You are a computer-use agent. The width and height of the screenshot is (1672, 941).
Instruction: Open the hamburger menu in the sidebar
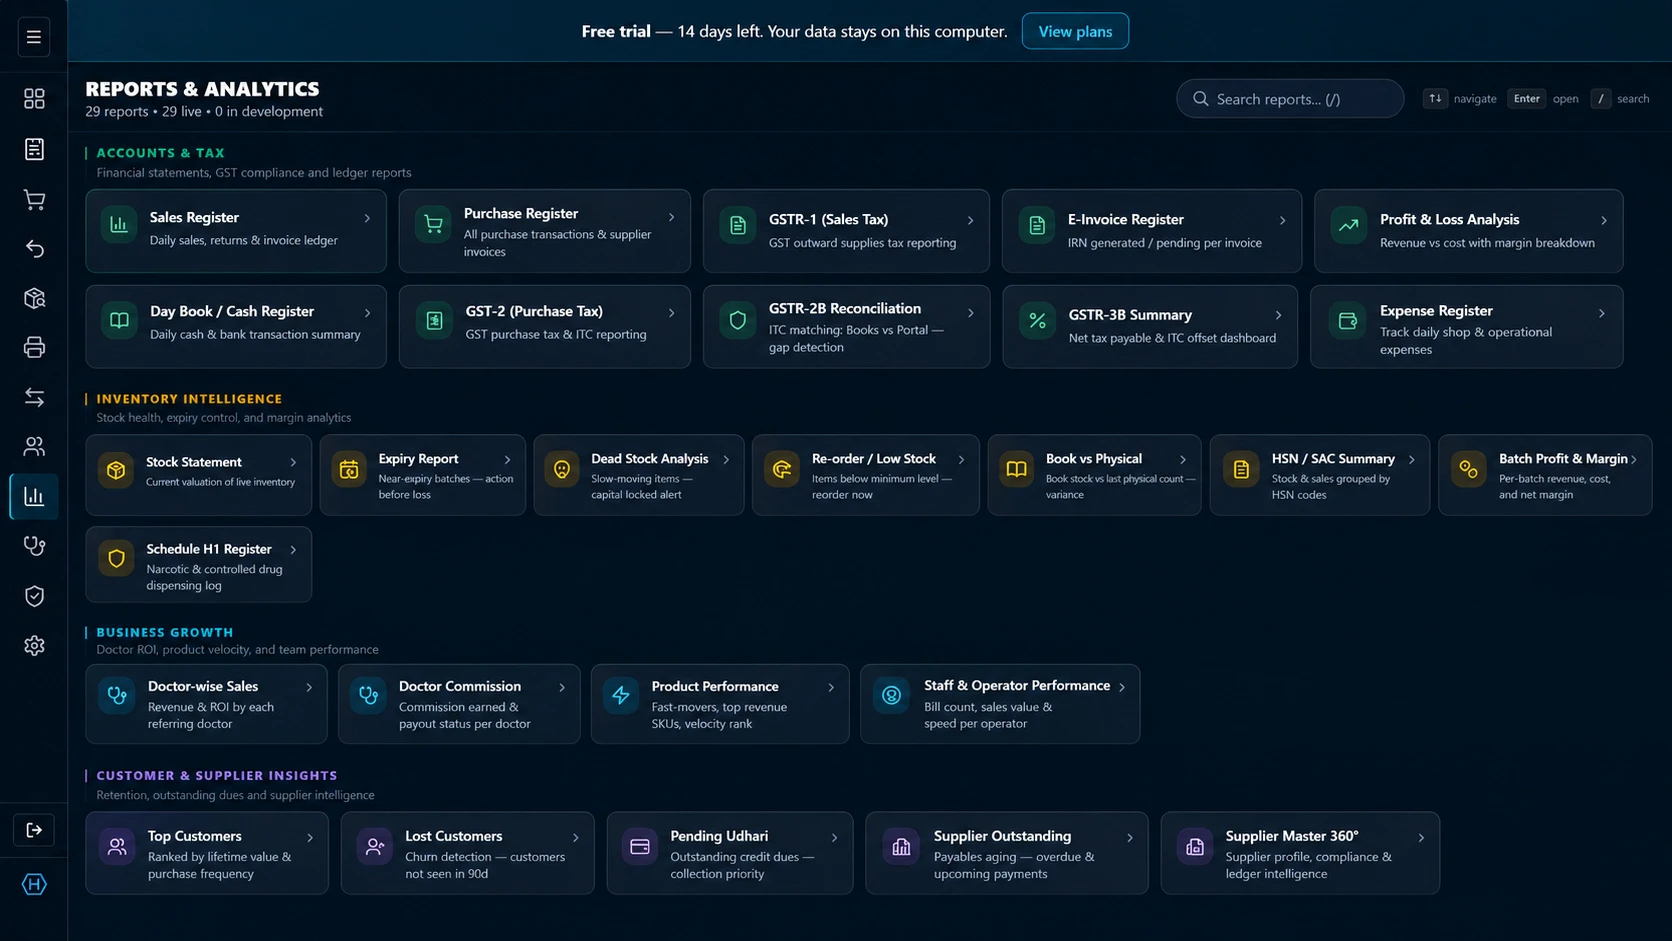pyautogui.click(x=34, y=37)
